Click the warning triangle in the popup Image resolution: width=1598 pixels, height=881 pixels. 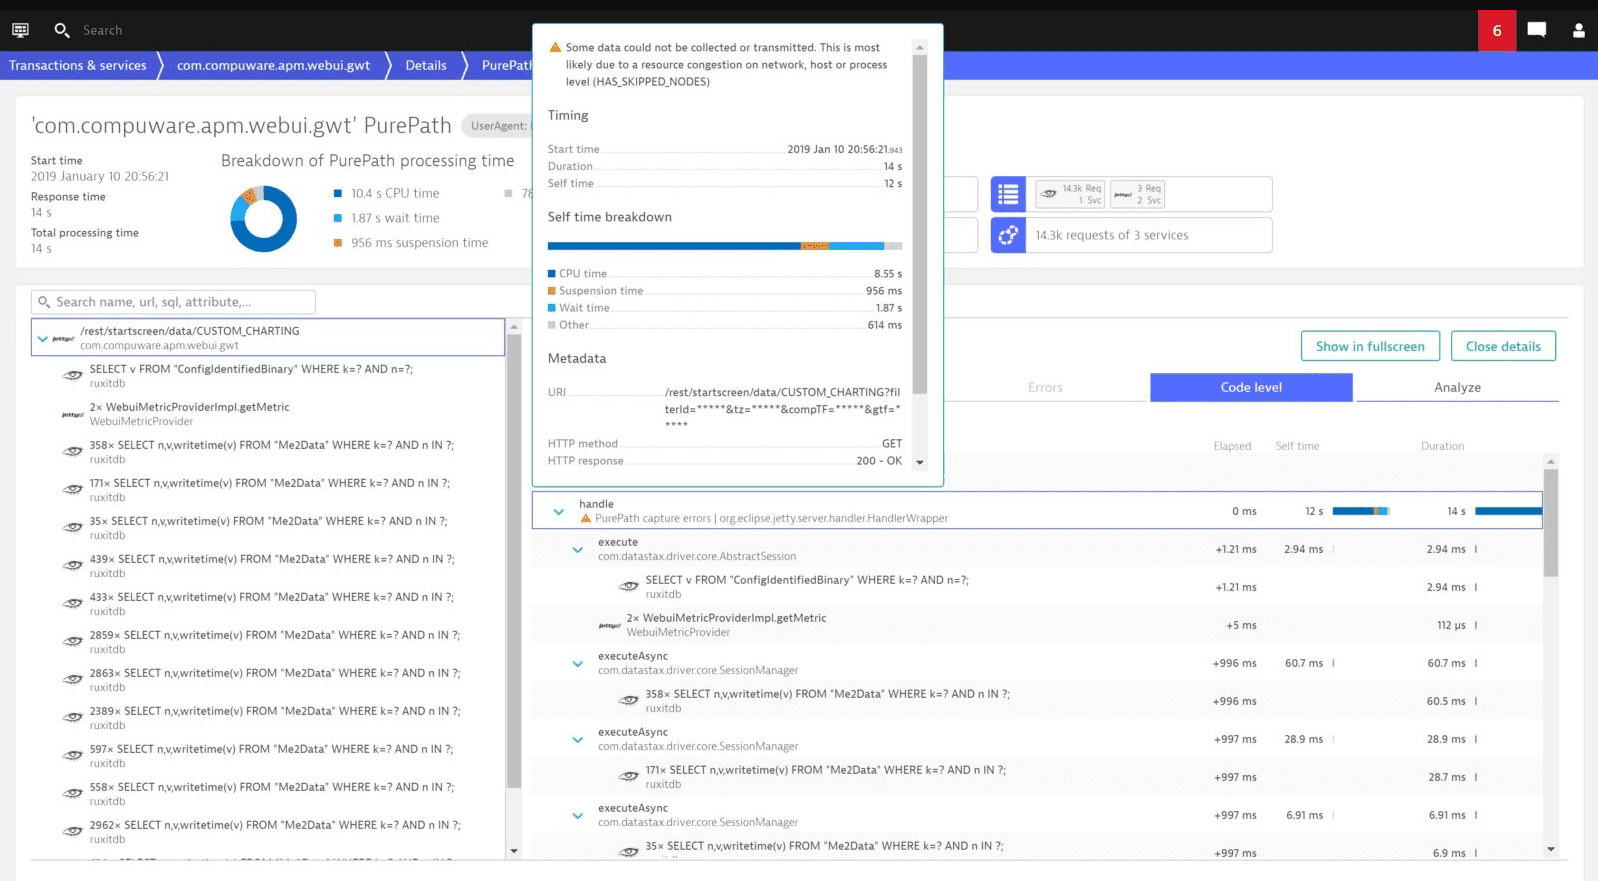(x=555, y=47)
